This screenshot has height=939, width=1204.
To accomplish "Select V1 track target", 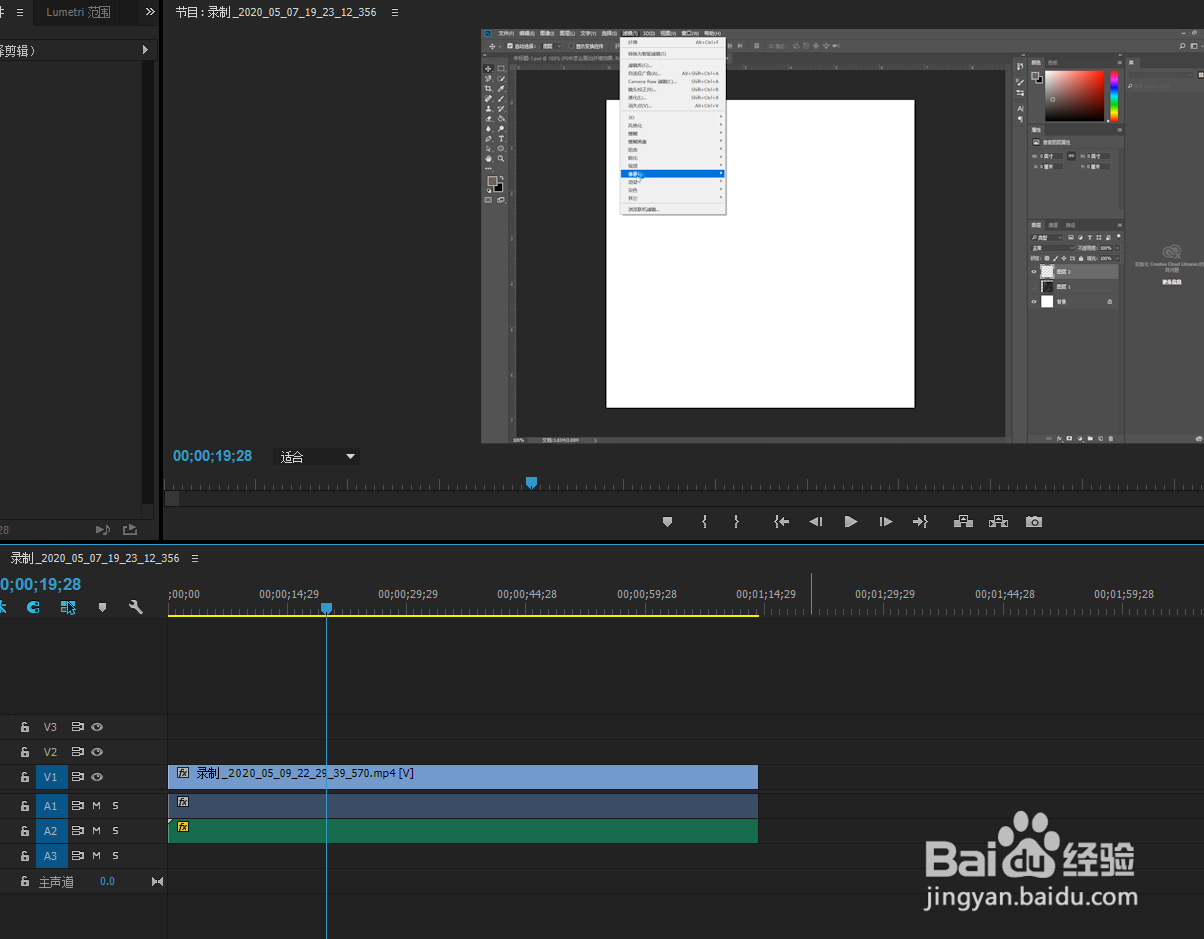I will pyautogui.click(x=51, y=777).
